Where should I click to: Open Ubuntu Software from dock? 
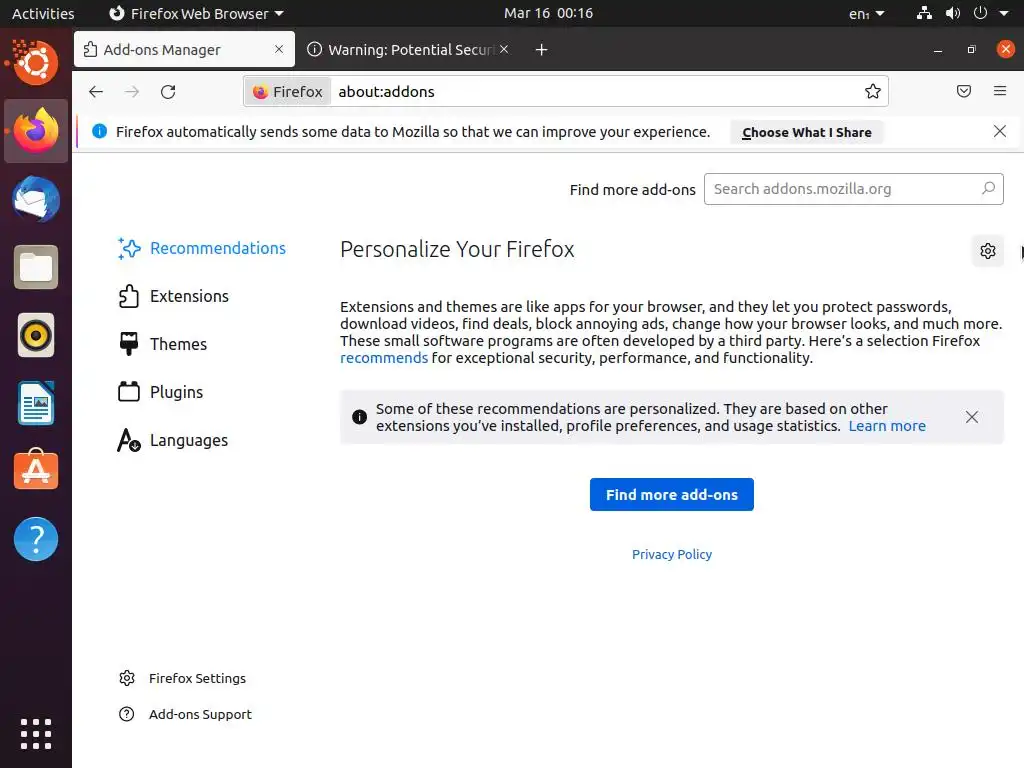pyautogui.click(x=36, y=470)
